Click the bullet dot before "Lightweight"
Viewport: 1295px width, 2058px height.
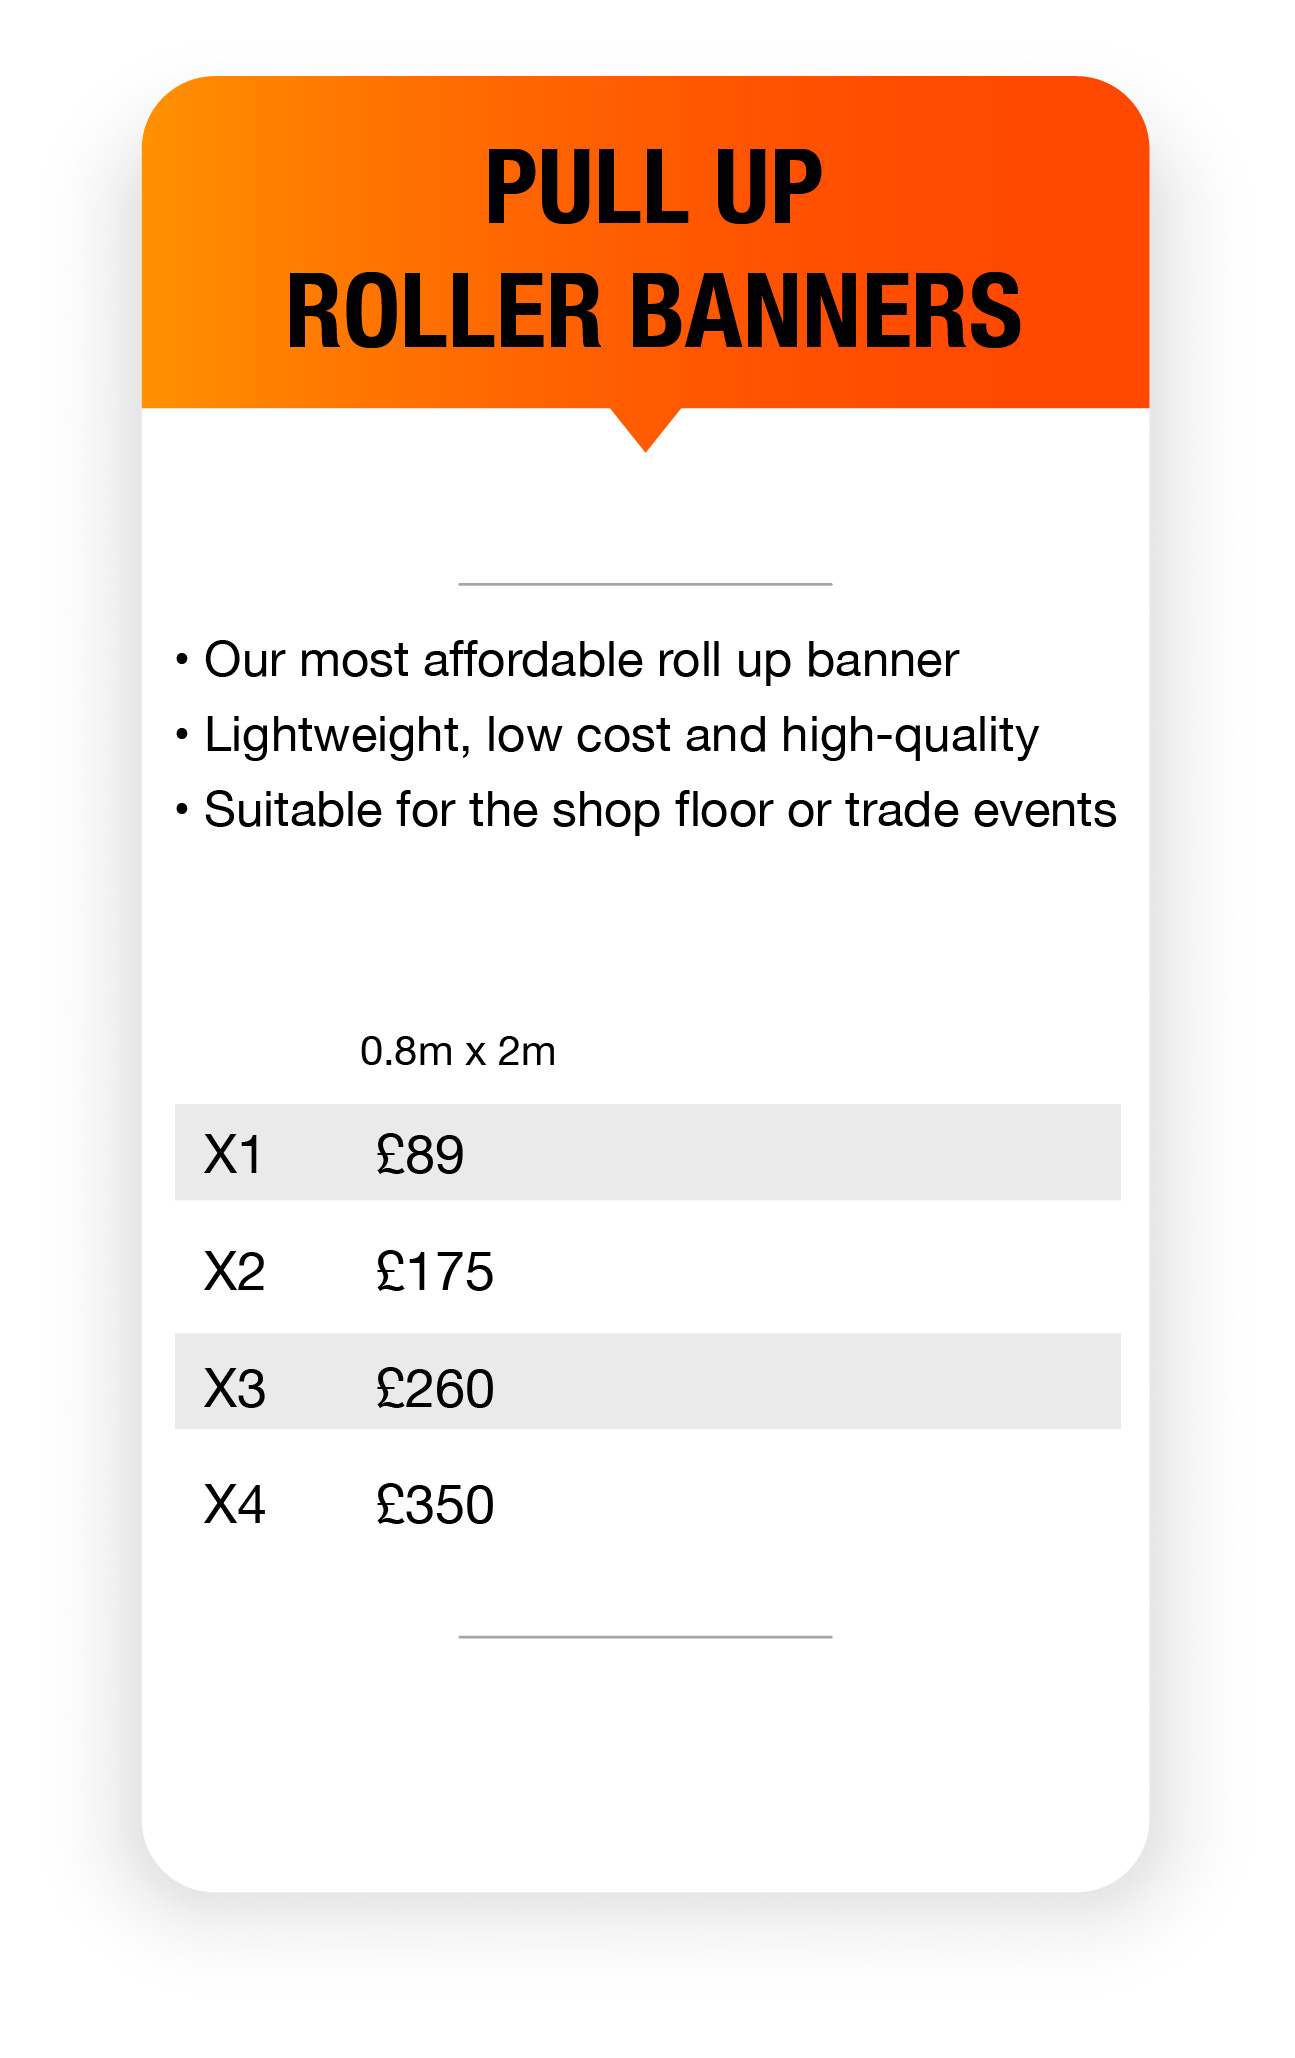point(182,736)
